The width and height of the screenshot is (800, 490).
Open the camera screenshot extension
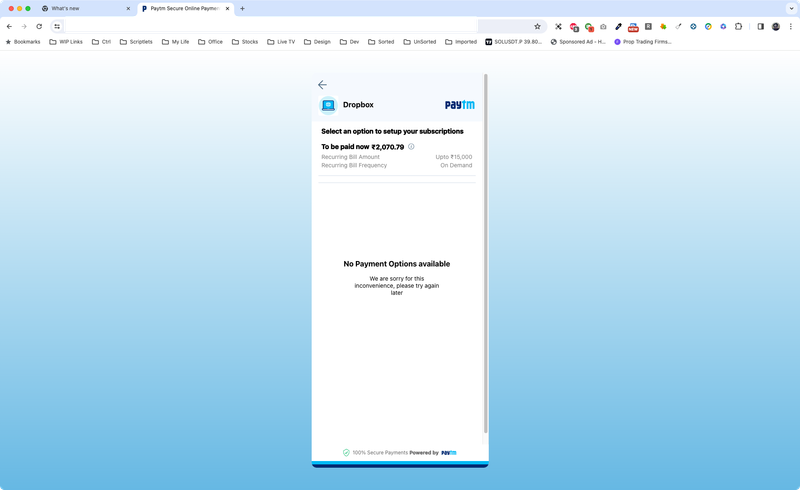click(x=604, y=27)
